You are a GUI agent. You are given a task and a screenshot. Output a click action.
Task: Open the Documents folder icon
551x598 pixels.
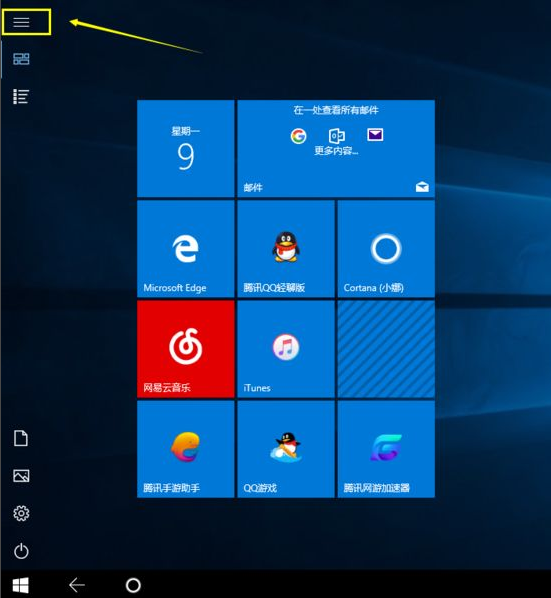pos(21,438)
